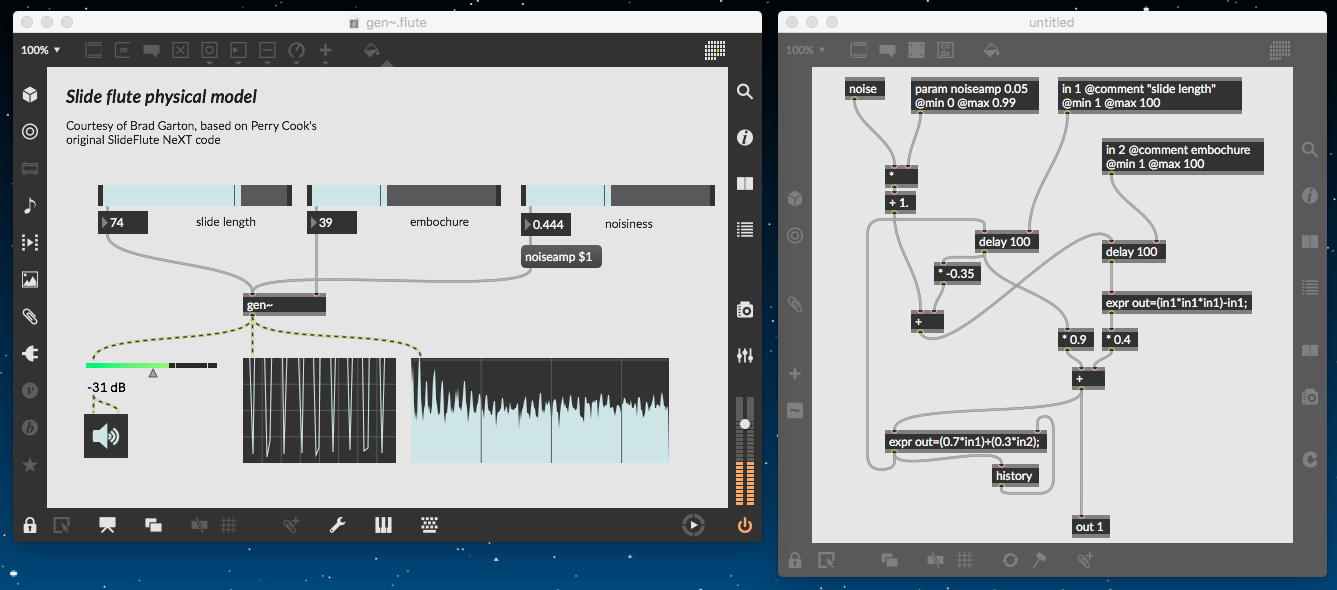This screenshot has height=590, width=1337.
Task: Open the toggle object dropdown in flute toolbar
Action: [x=181, y=50]
